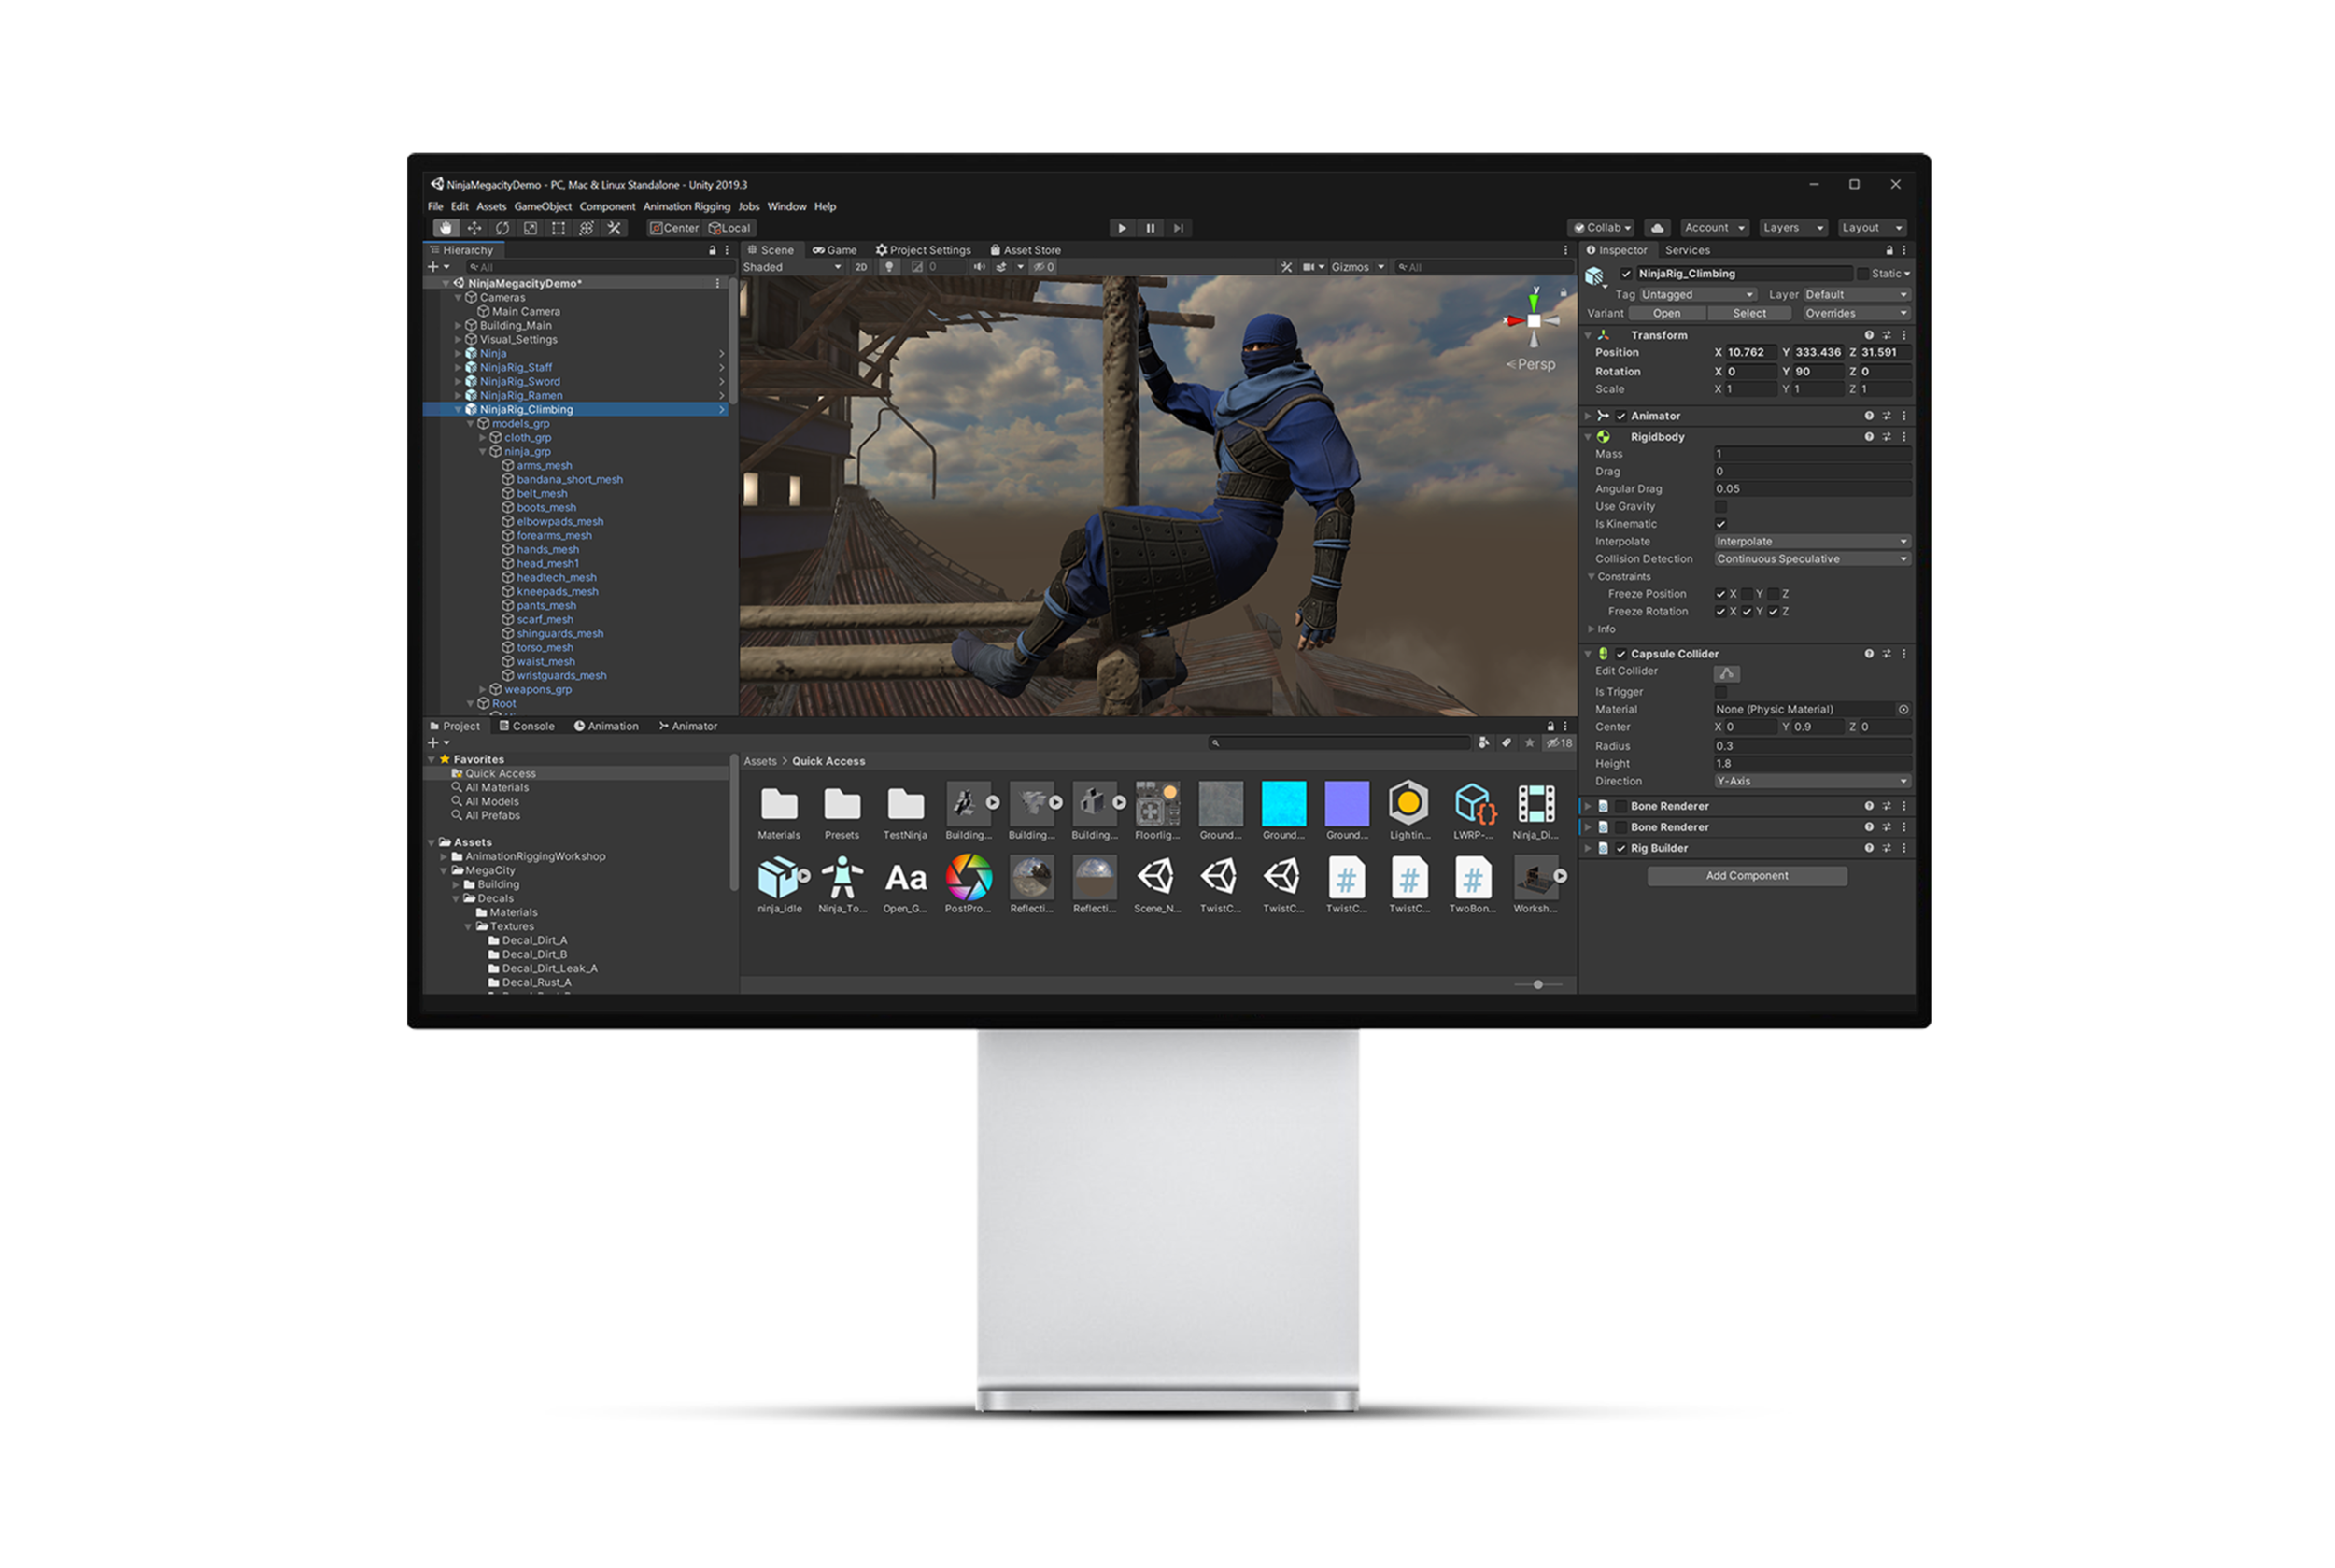
Task: Open the Shaded draw mode dropdown
Action: click(x=790, y=267)
